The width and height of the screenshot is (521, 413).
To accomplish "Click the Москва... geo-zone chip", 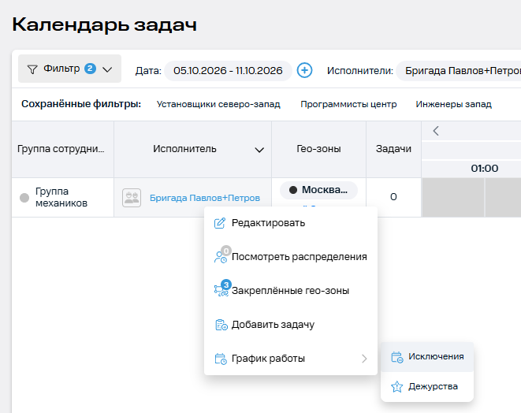I will click(x=319, y=190).
